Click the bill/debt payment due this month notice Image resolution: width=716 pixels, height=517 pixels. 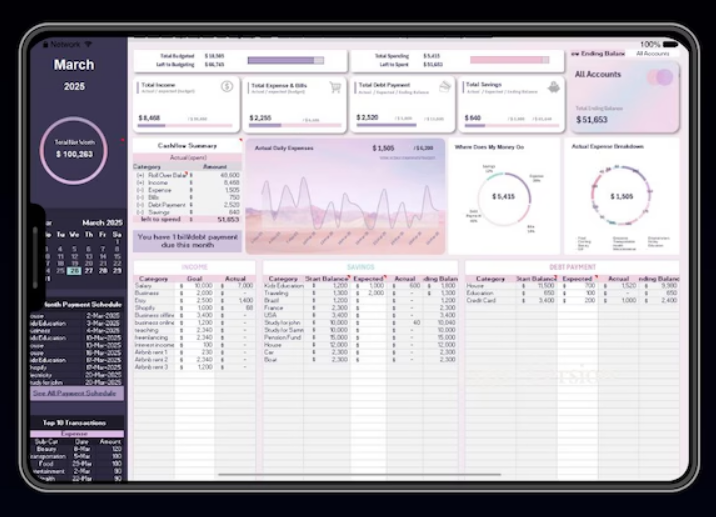tap(187, 241)
